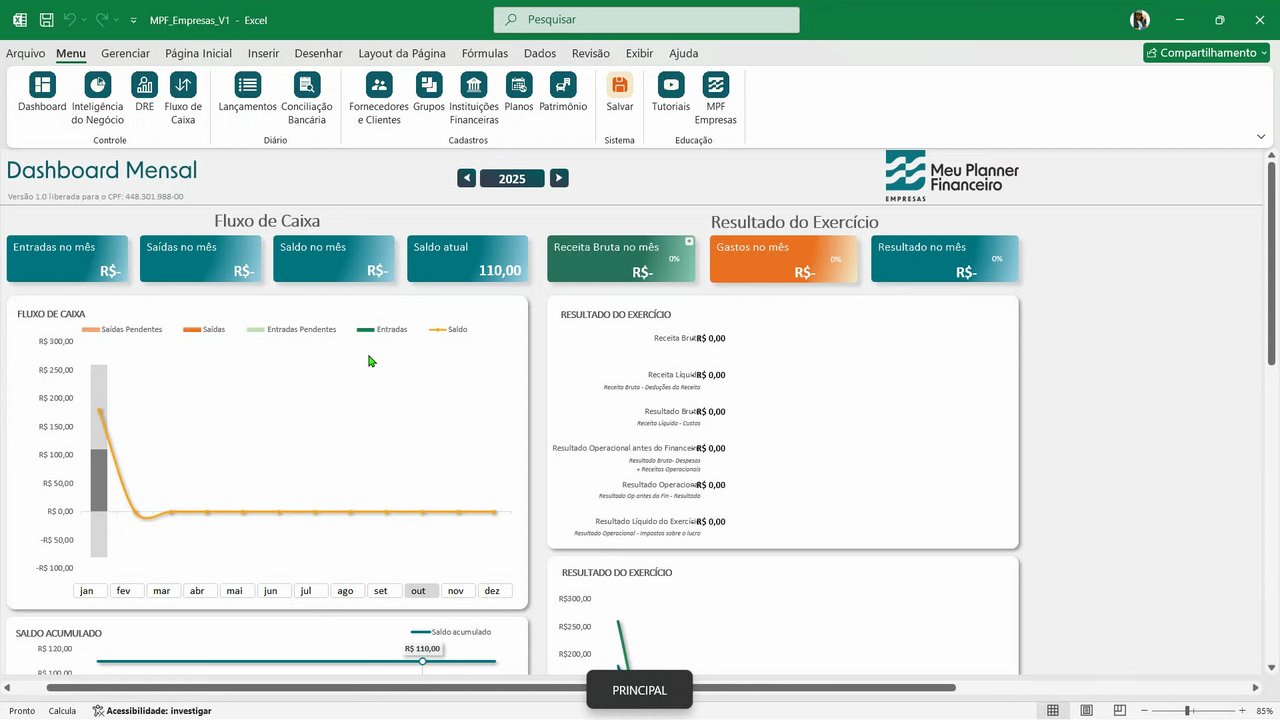1280x720 pixels.
Task: Click the Entradas no mês card
Action: (x=67, y=259)
